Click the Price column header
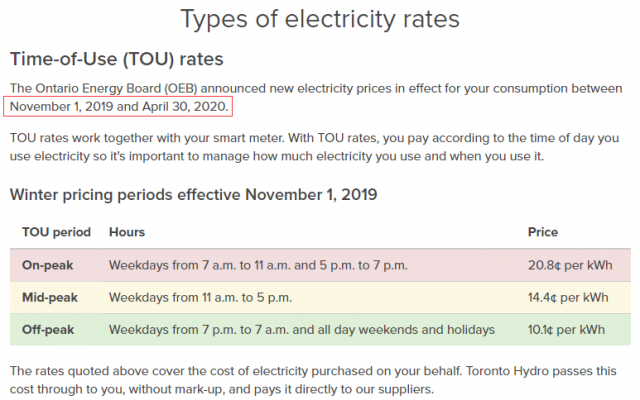The width and height of the screenshot is (640, 400). (542, 232)
